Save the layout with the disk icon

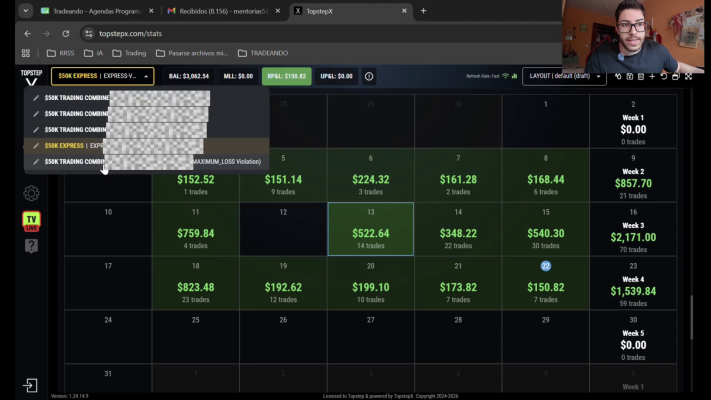629,77
